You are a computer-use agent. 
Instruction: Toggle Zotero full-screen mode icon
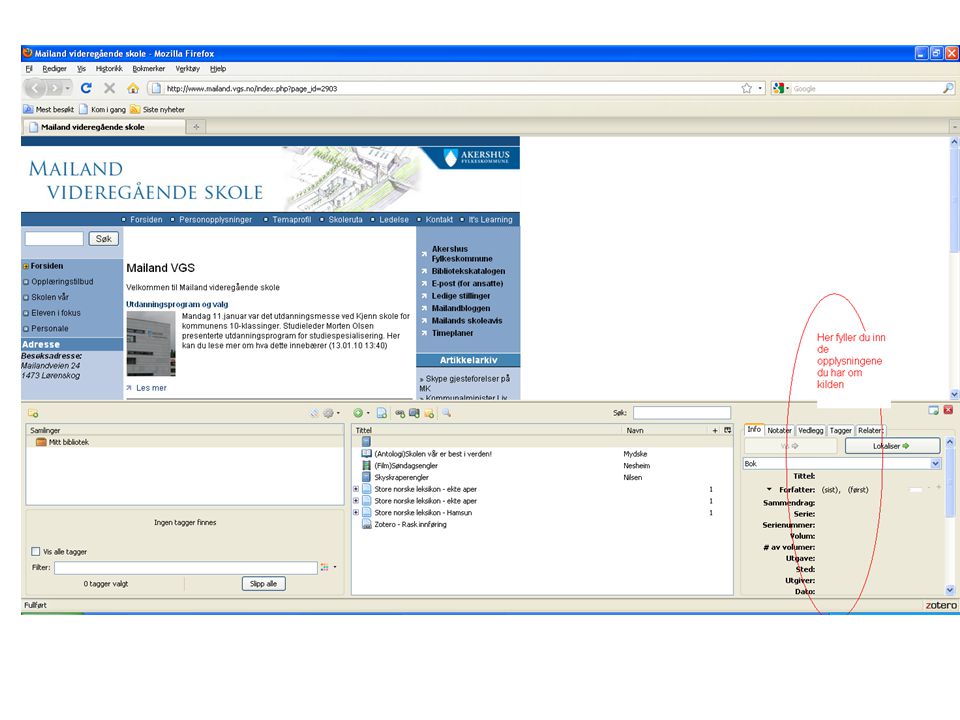point(933,410)
